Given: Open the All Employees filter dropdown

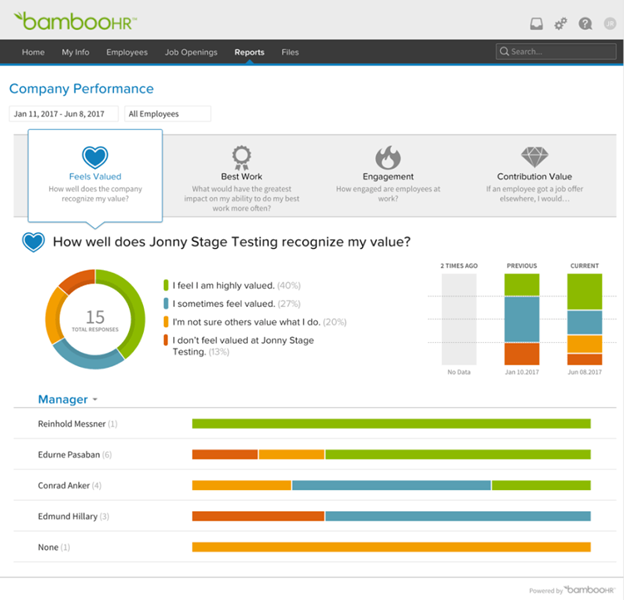Looking at the screenshot, I should 168,114.
